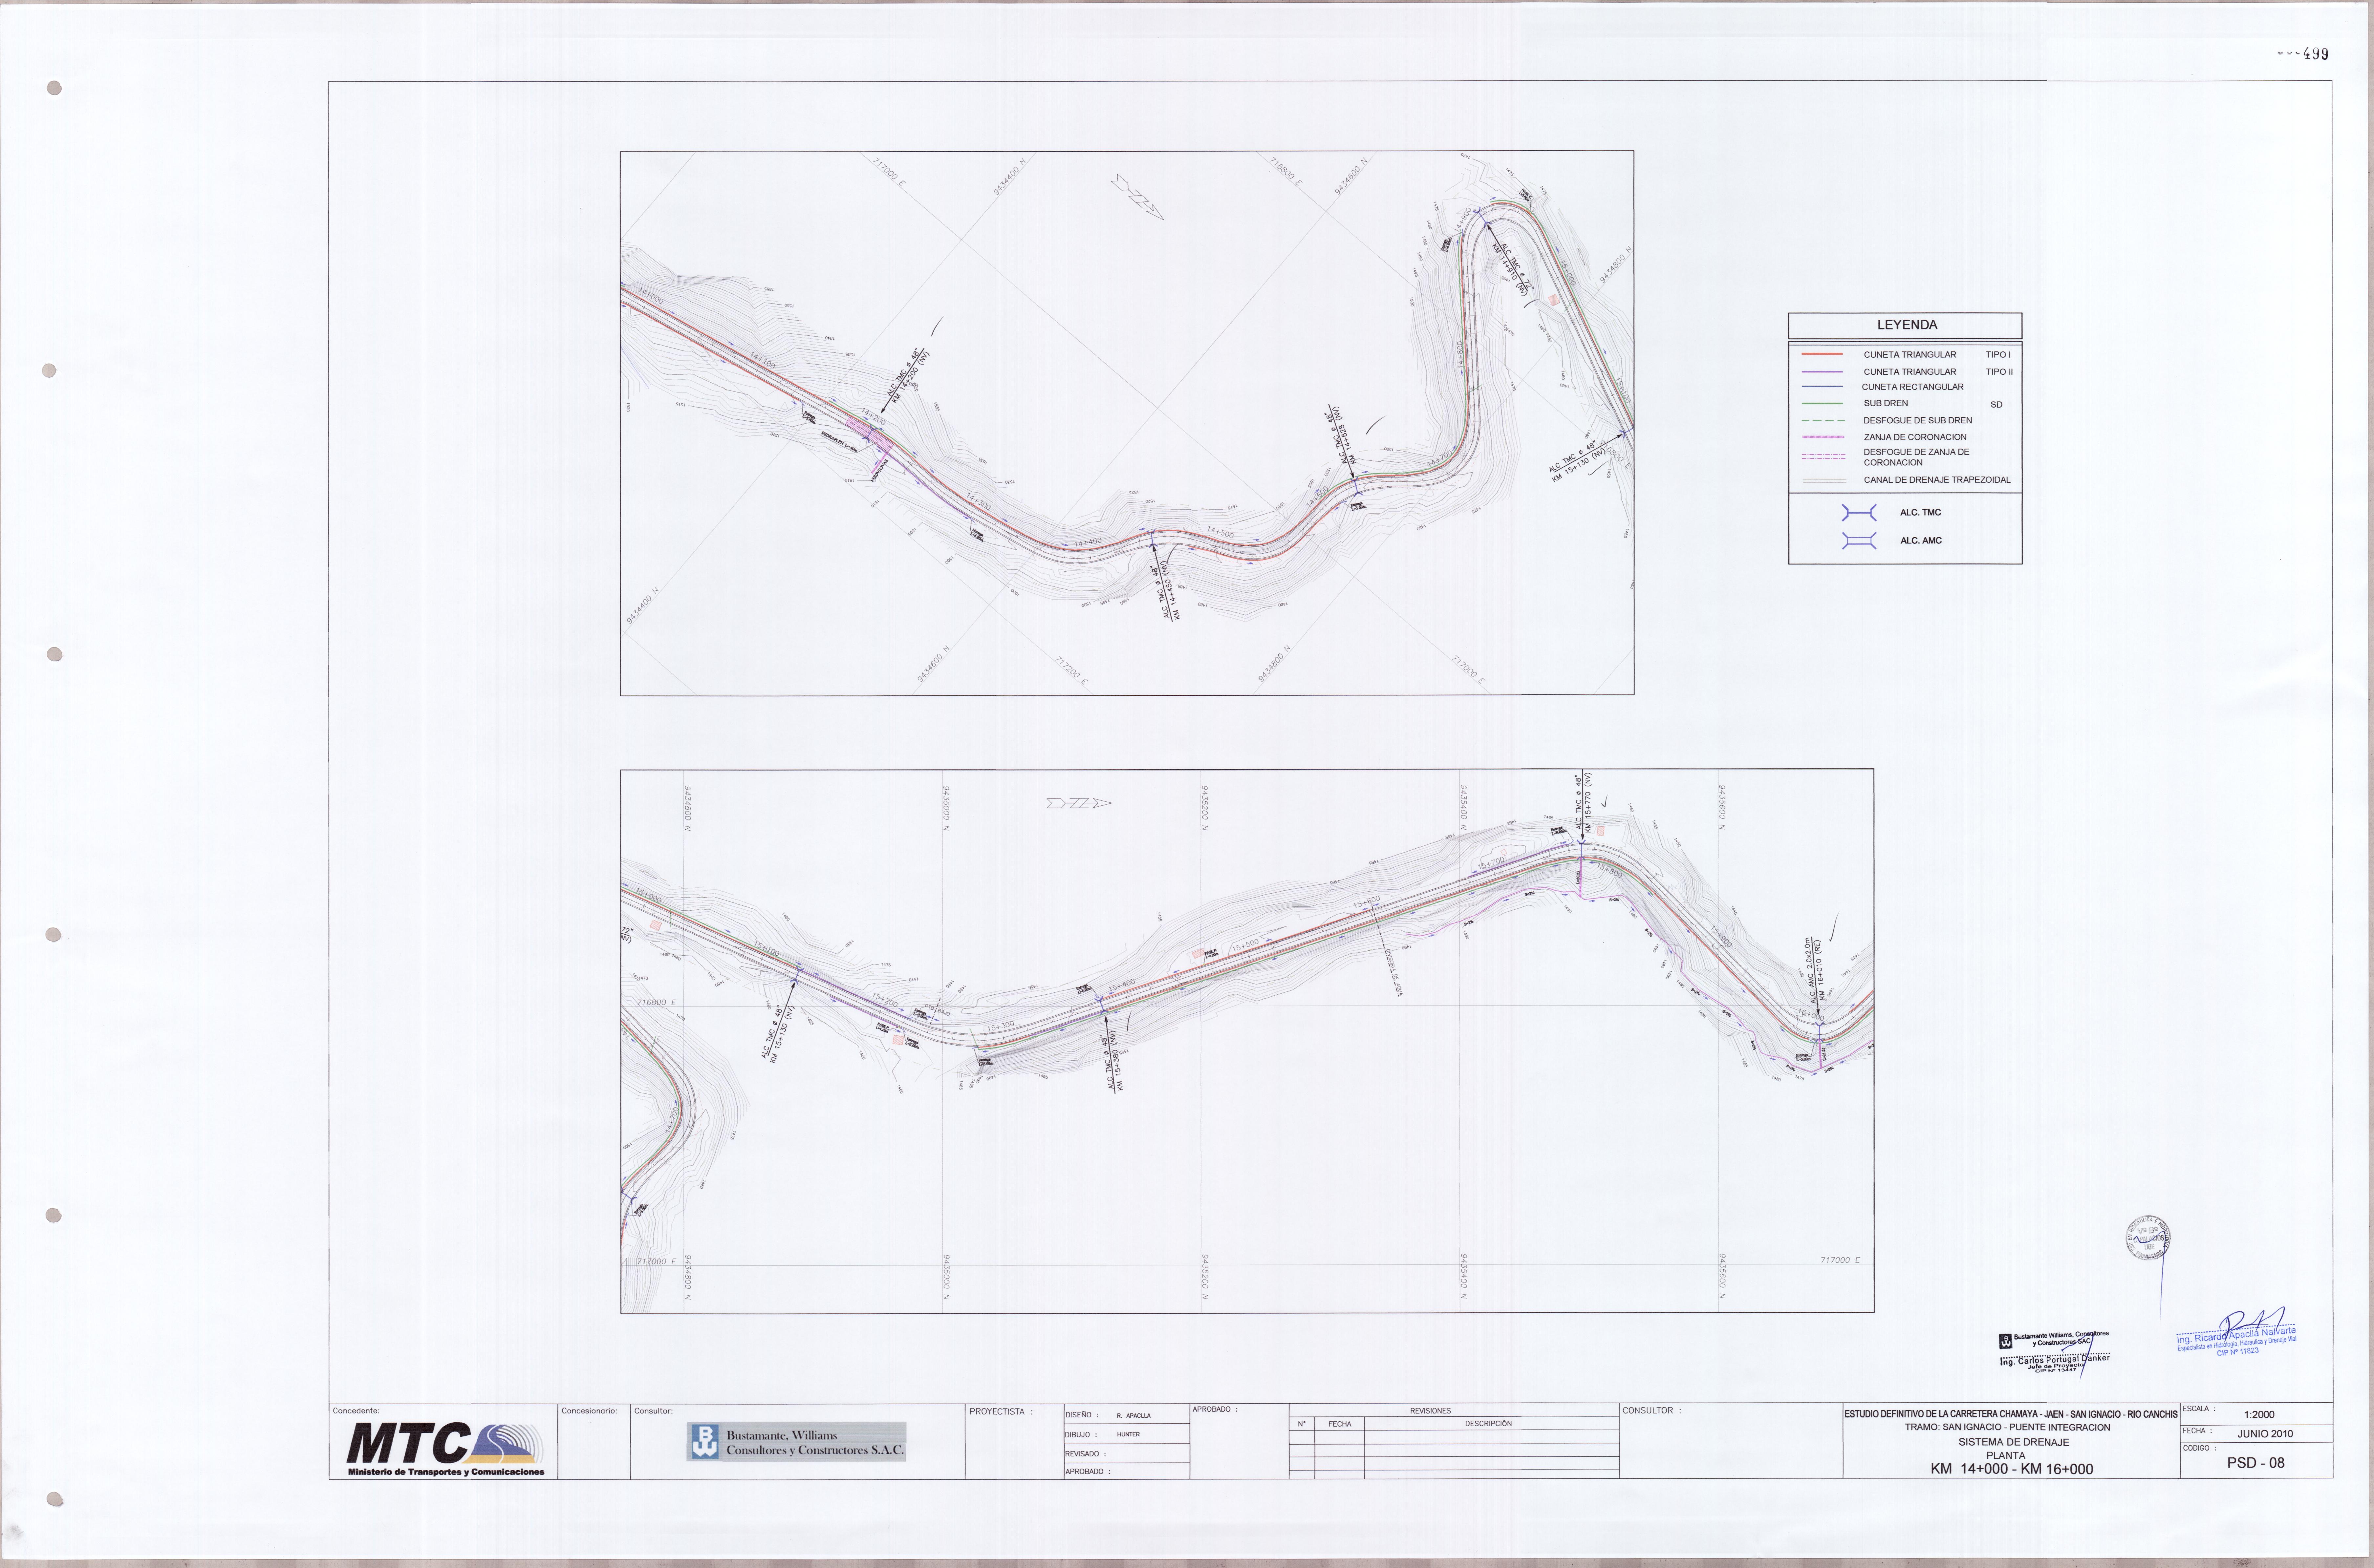This screenshot has width=2374, height=1568.
Task: Click the circular ink stamp above the signatures
Action: click(x=2148, y=1238)
